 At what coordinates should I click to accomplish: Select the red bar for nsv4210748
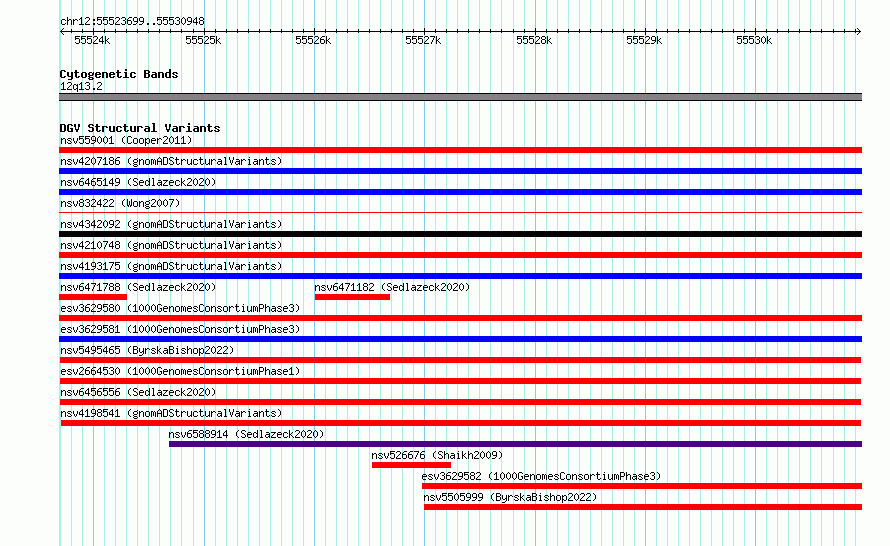pyautogui.click(x=460, y=255)
